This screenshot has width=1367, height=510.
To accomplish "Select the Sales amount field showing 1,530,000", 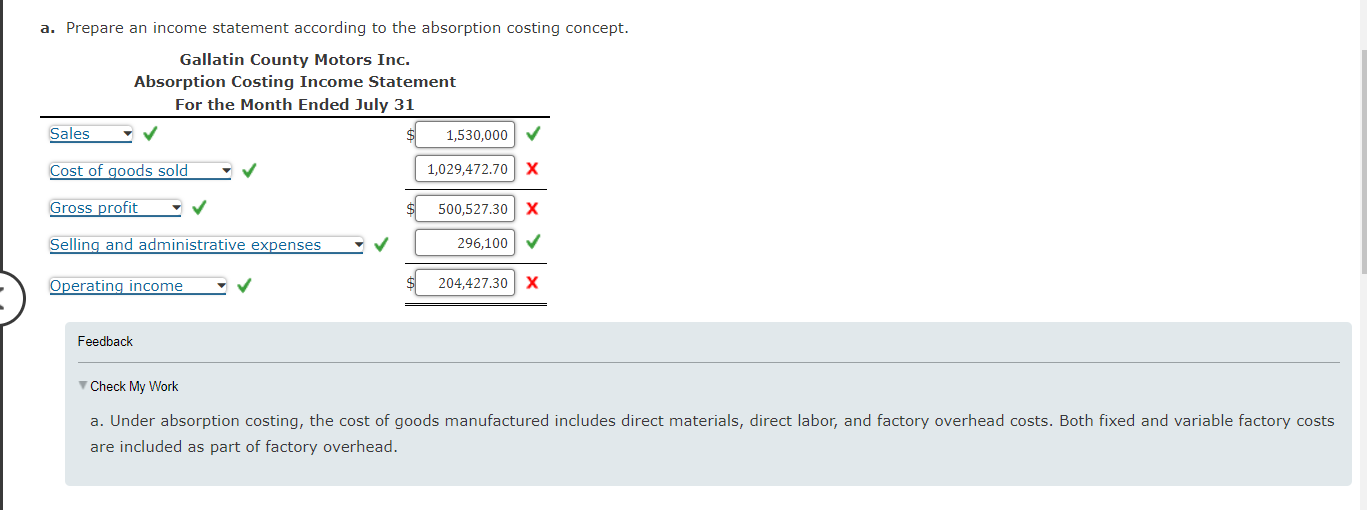I will click(x=465, y=135).
